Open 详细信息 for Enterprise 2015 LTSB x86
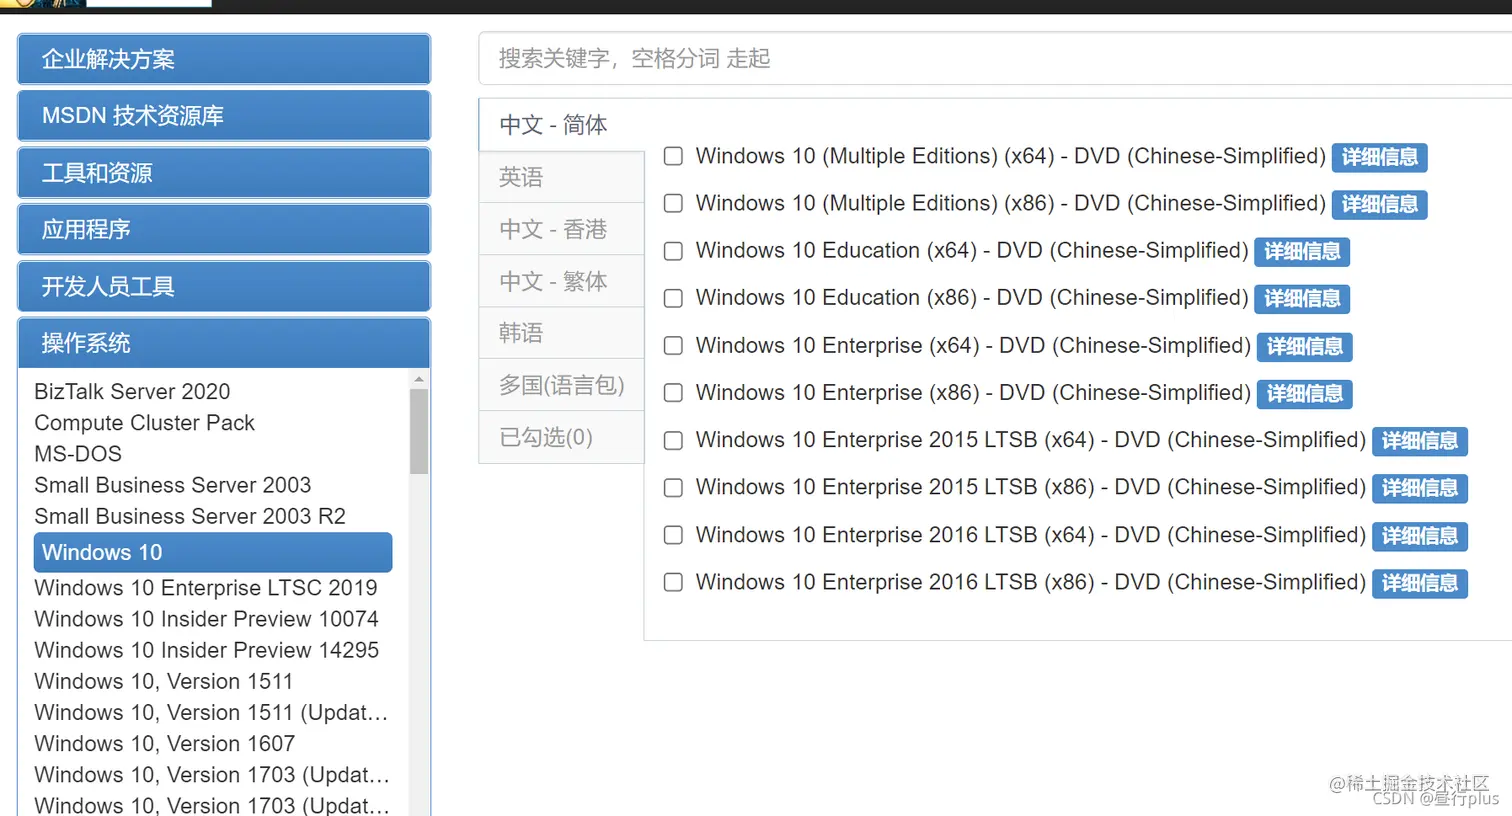 [x=1420, y=488]
